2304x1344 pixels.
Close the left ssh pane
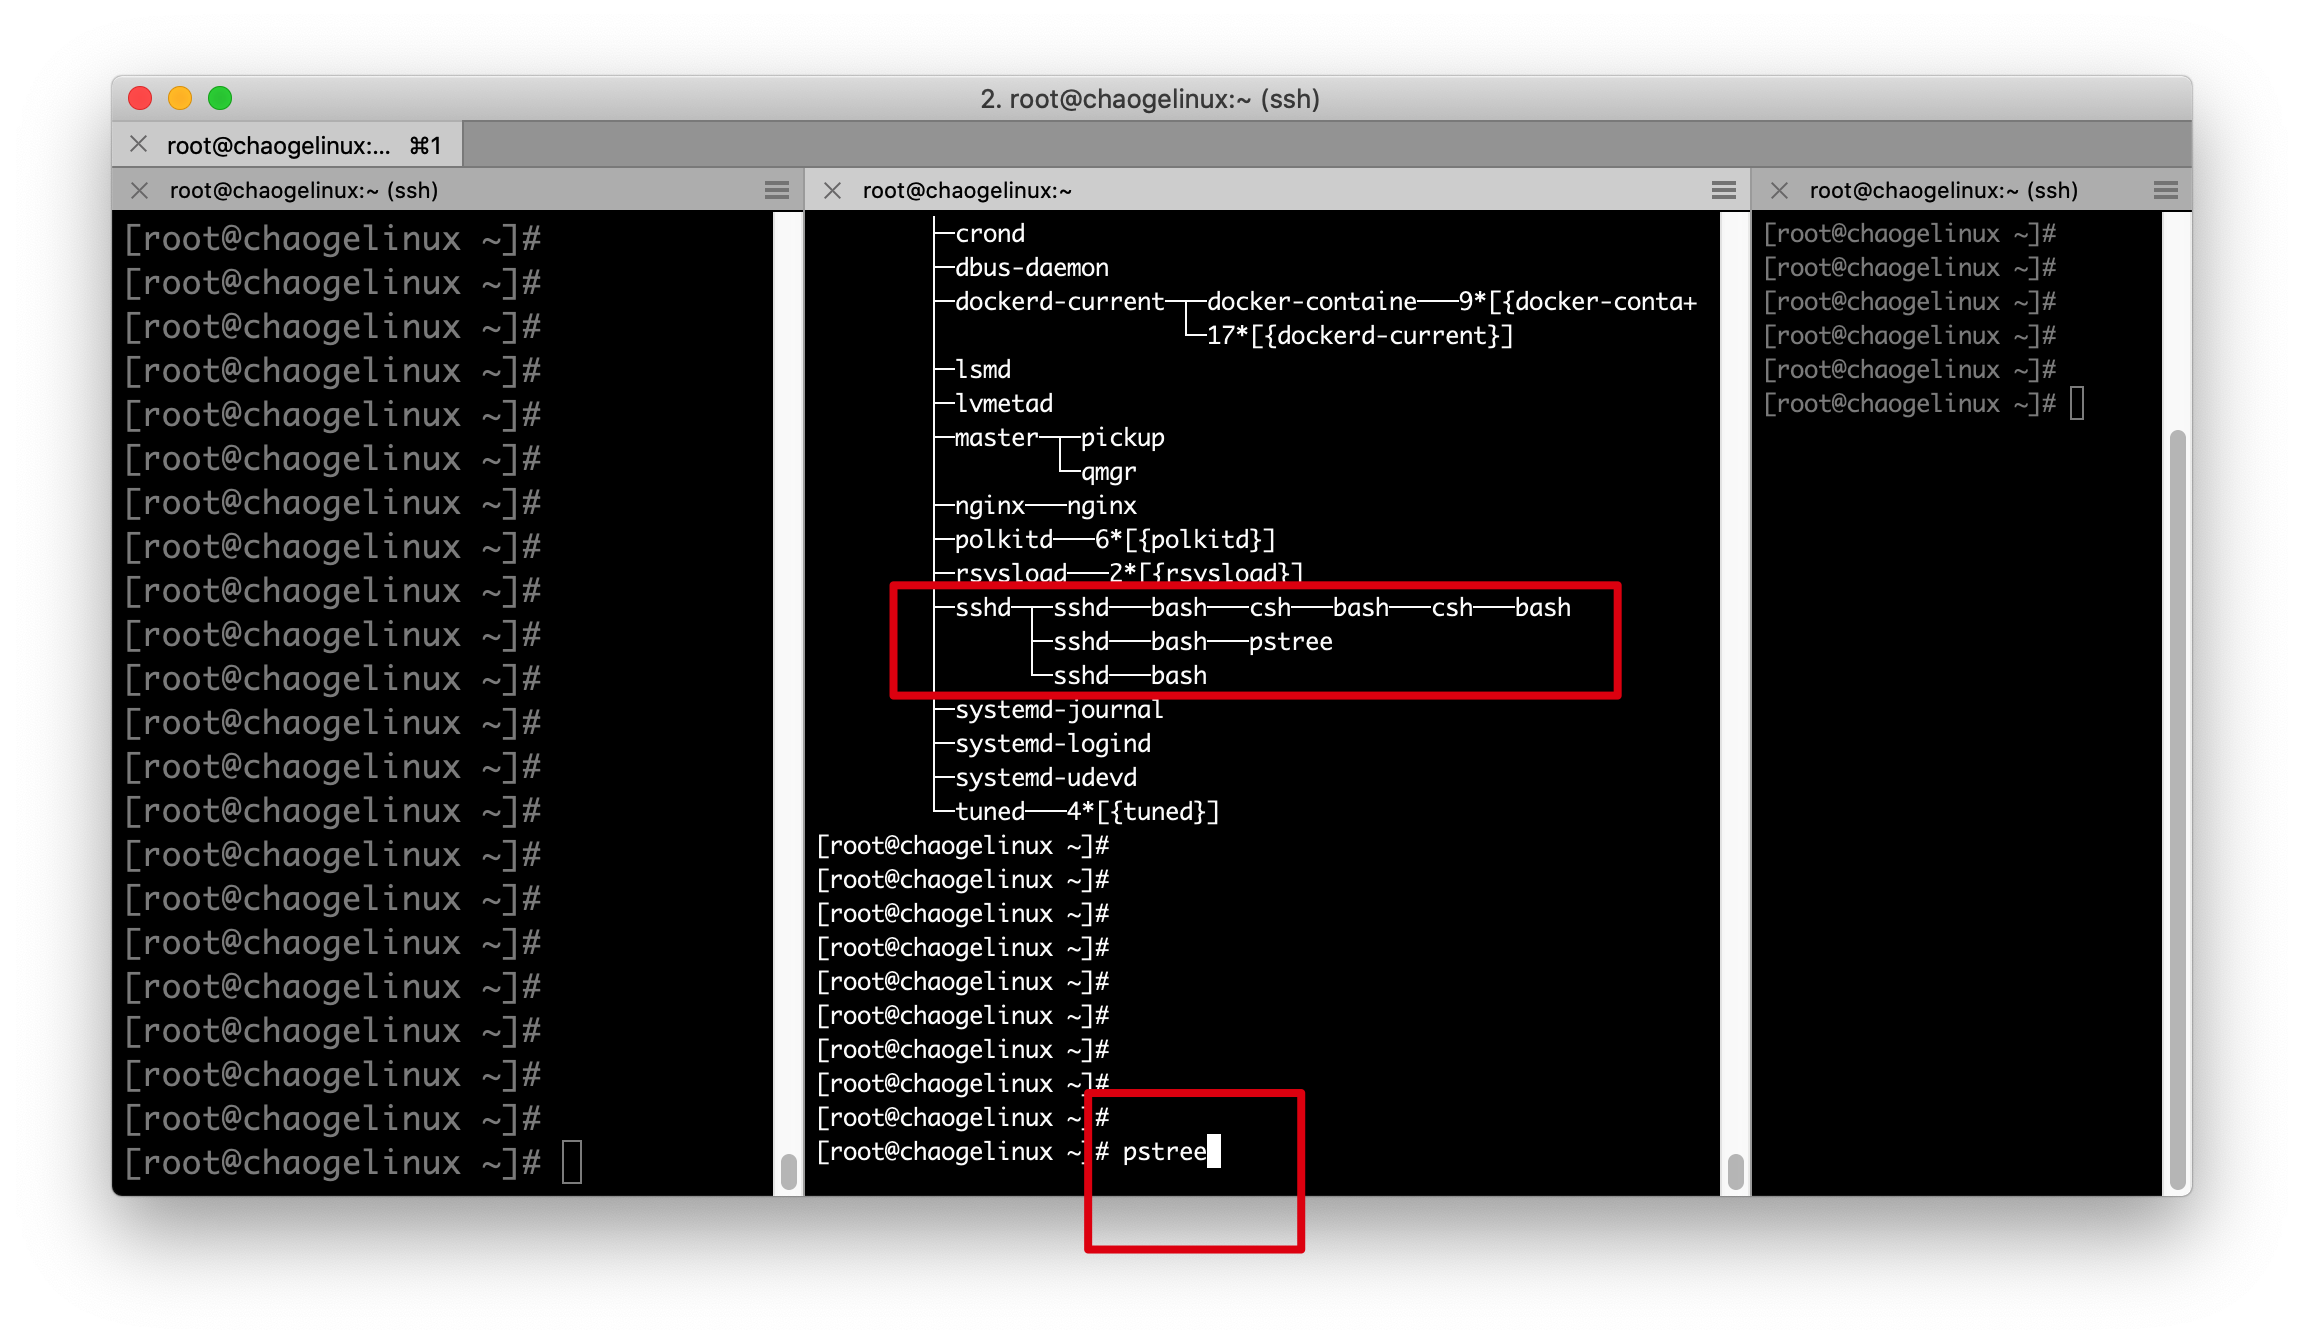point(140,190)
